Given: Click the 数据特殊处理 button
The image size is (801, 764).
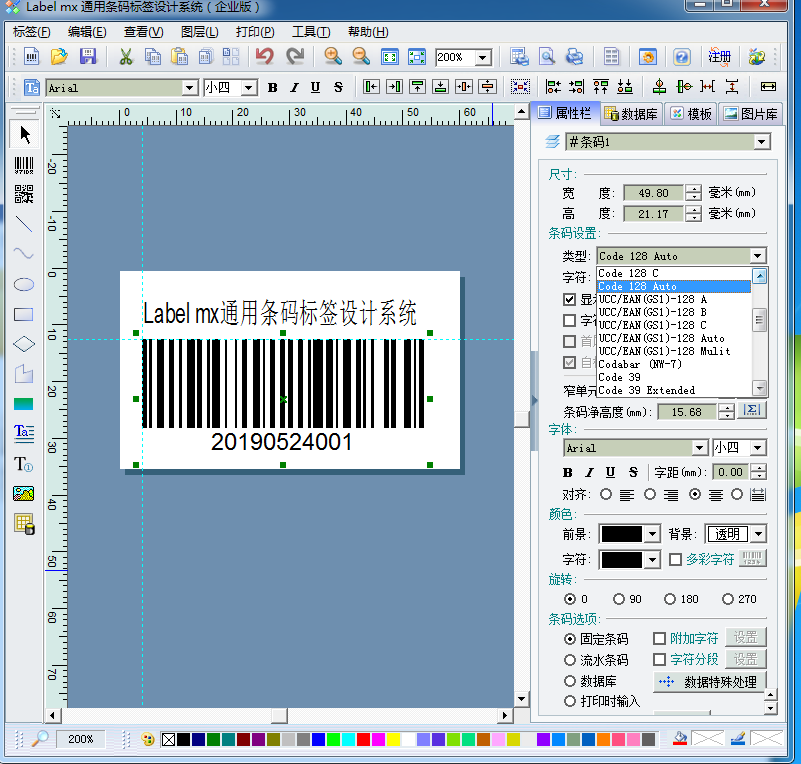Looking at the screenshot, I should [710, 682].
